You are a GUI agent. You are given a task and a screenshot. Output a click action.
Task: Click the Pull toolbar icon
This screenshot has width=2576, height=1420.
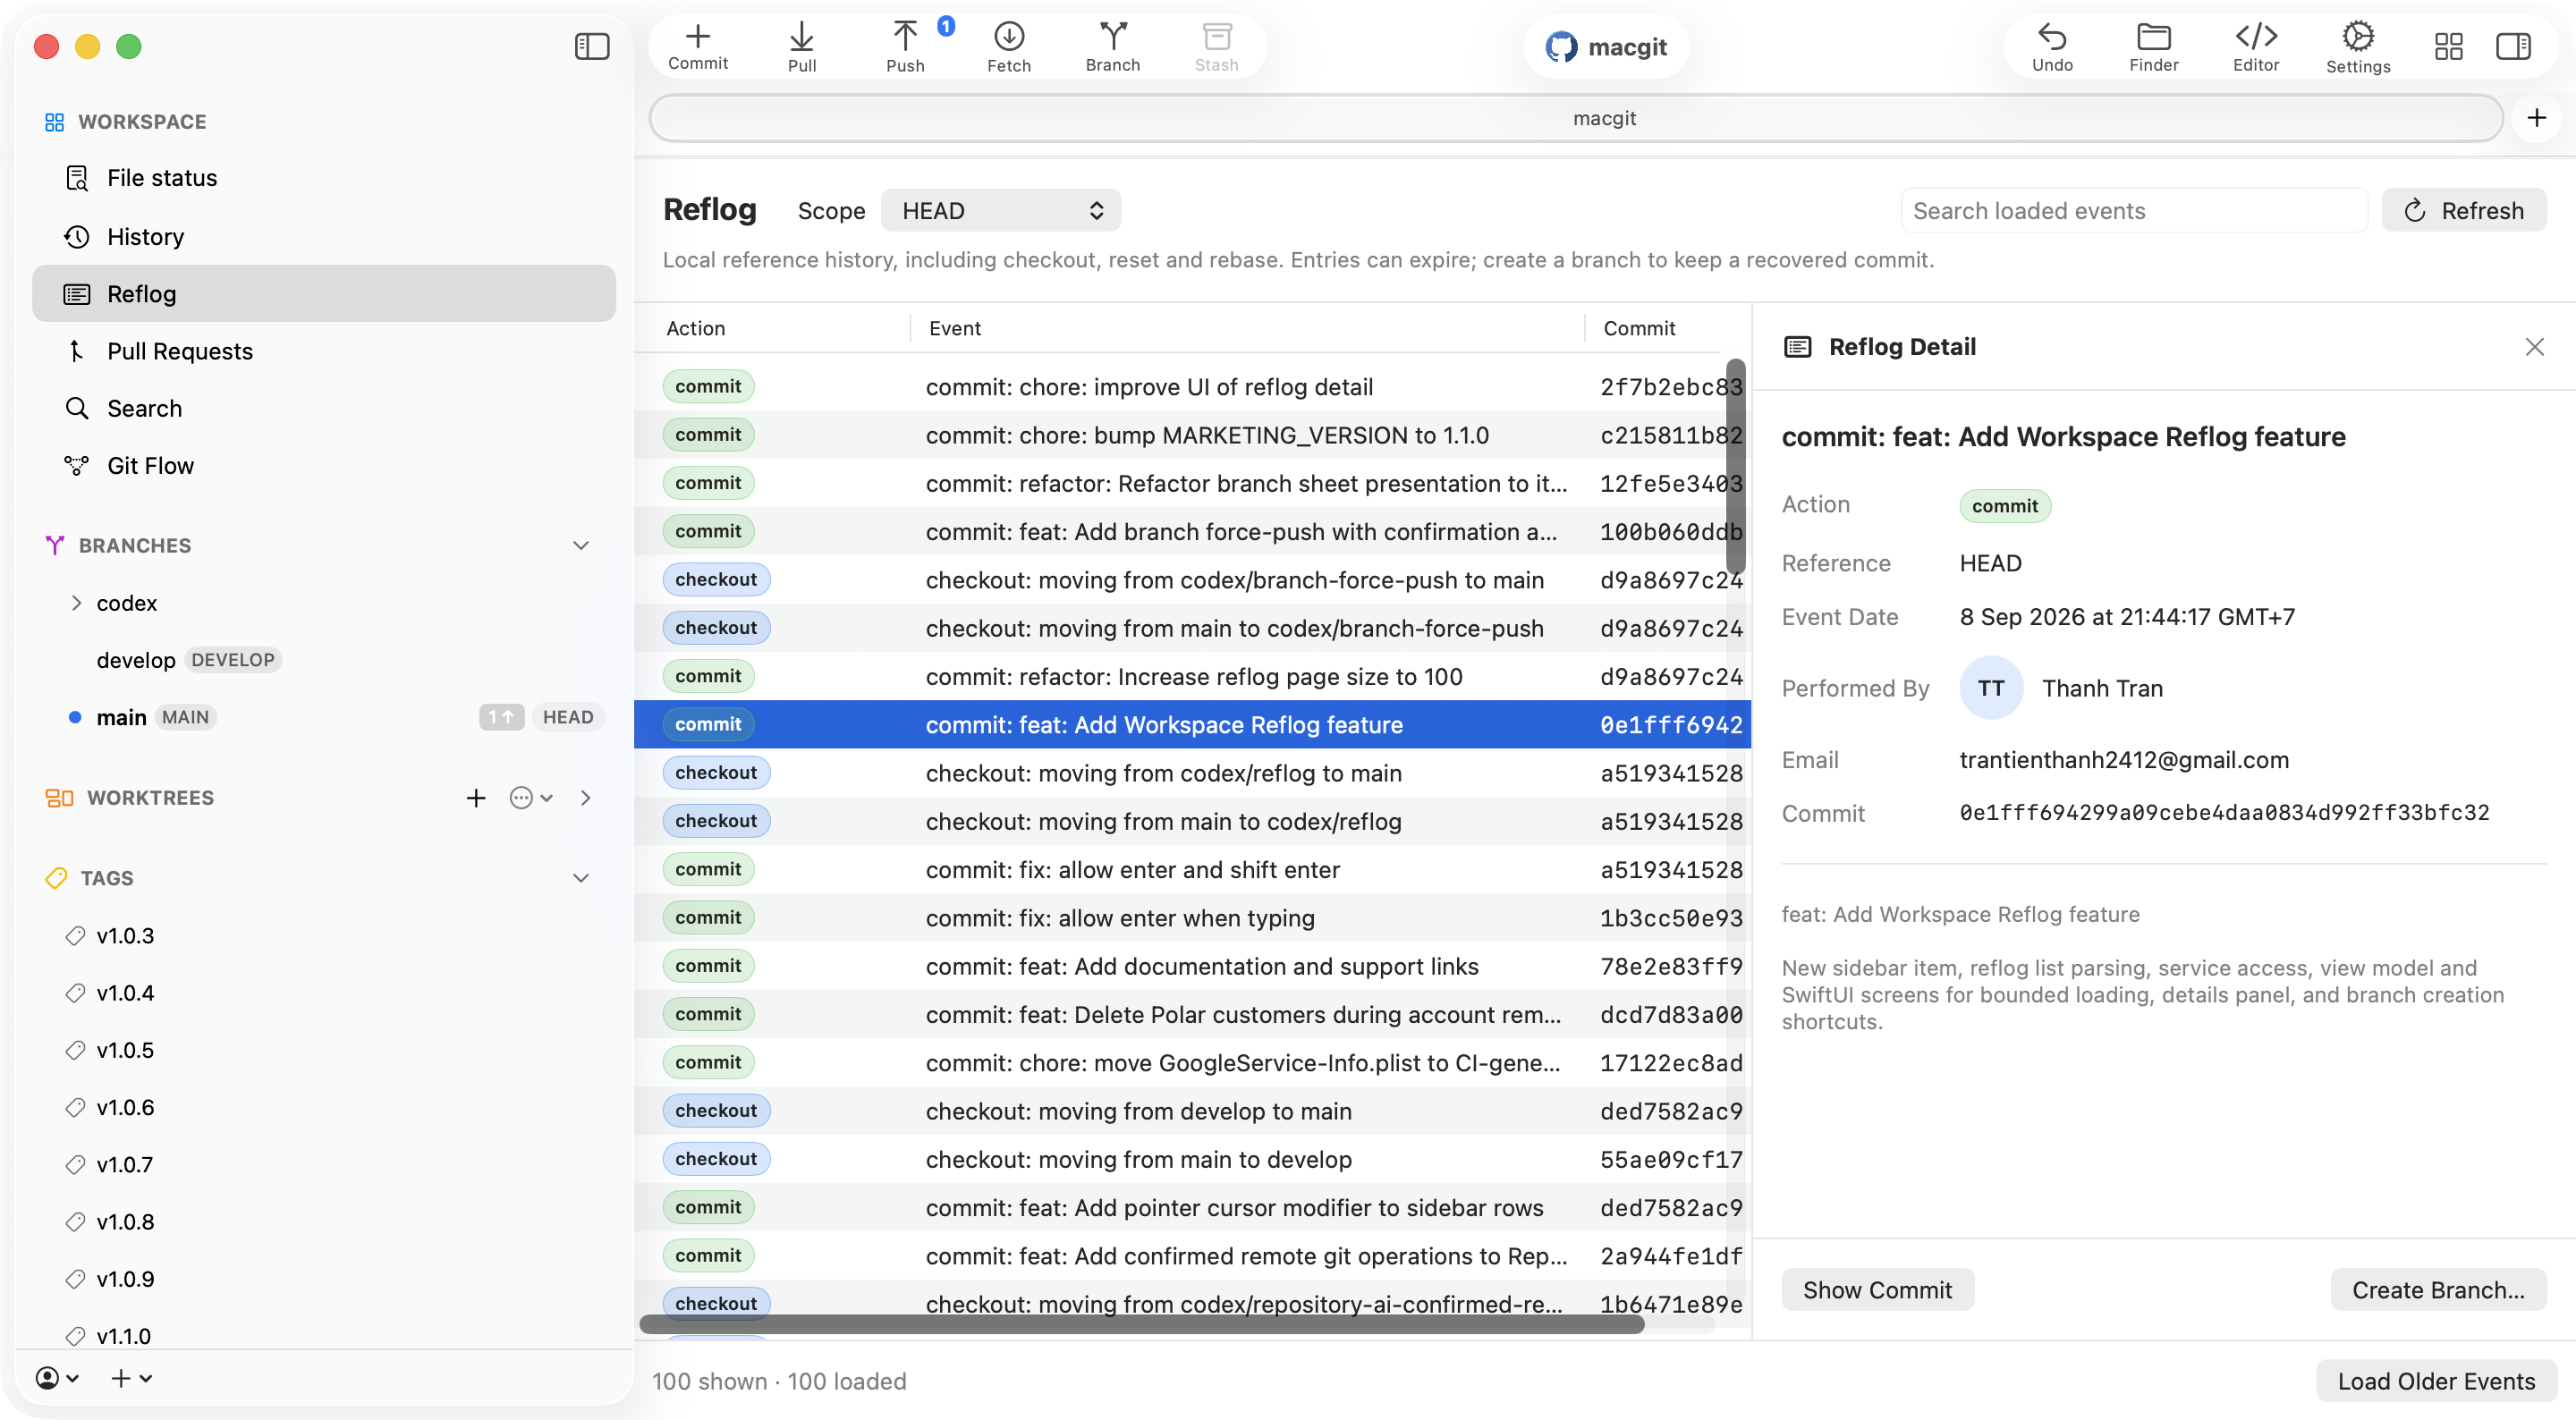[802, 47]
